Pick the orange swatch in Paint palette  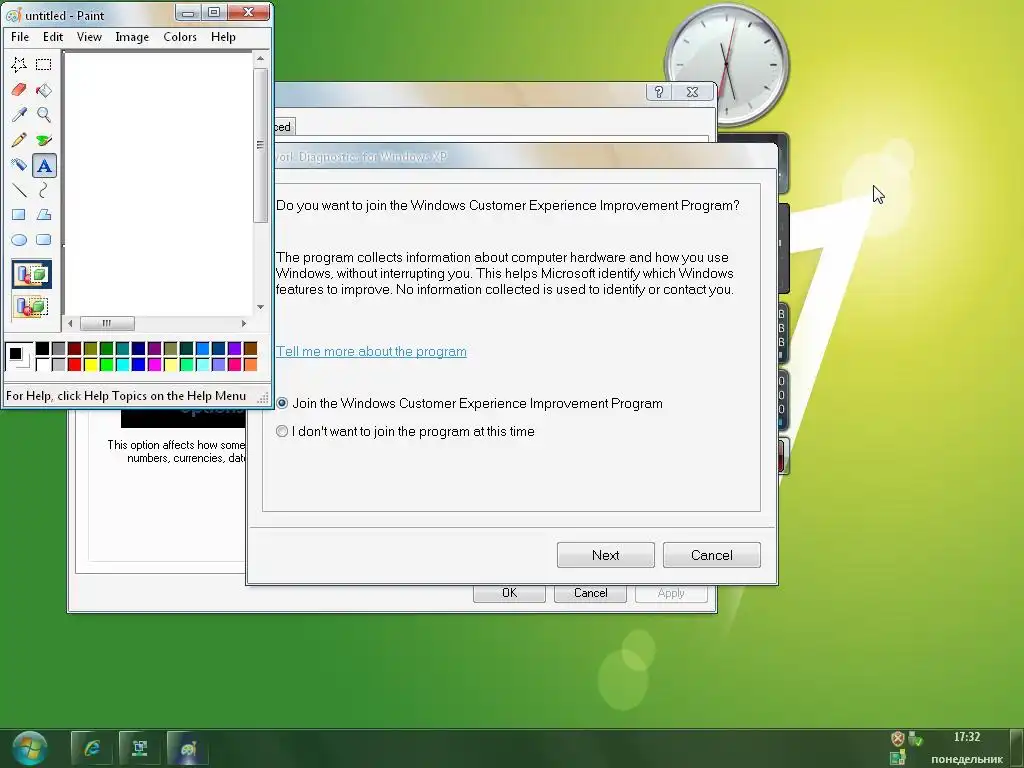click(x=250, y=364)
